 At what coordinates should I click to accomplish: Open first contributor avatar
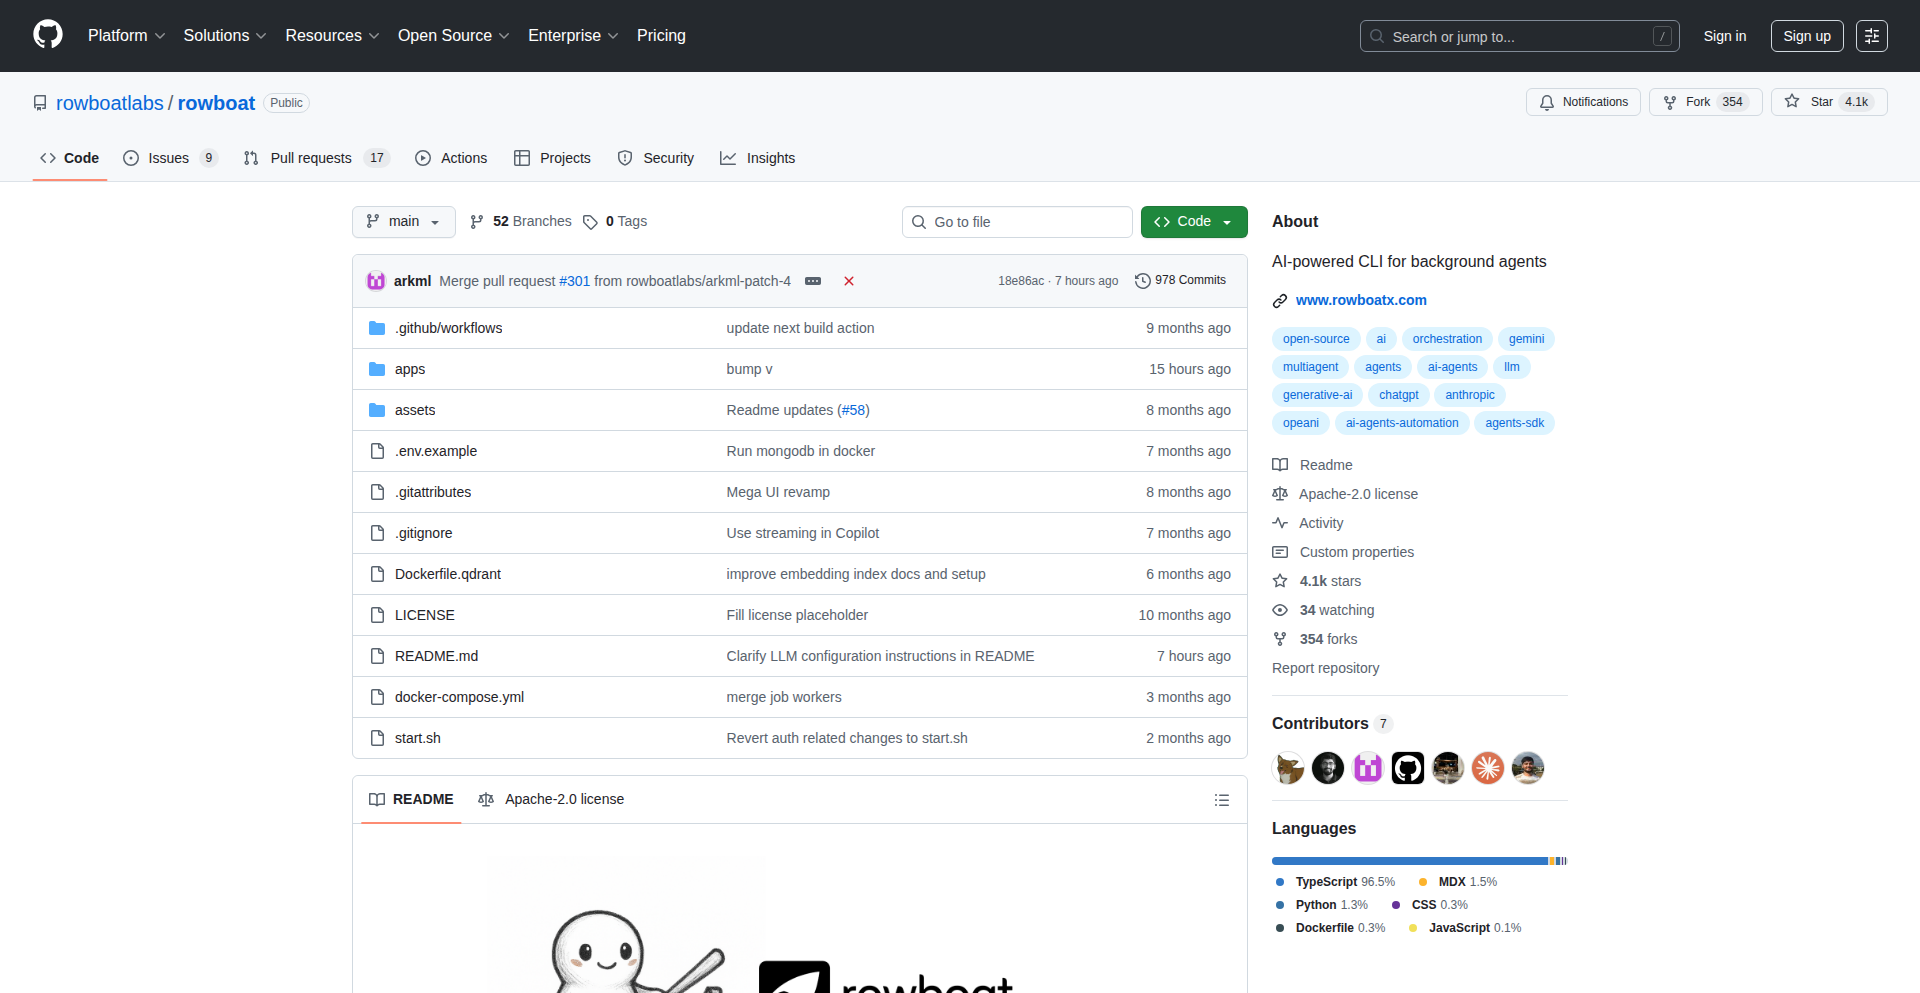click(1288, 768)
